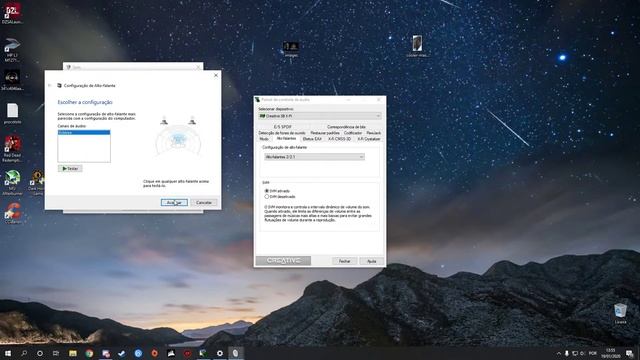Go back with the arrow in Configuração de Alto-Falante

(x=50, y=85)
